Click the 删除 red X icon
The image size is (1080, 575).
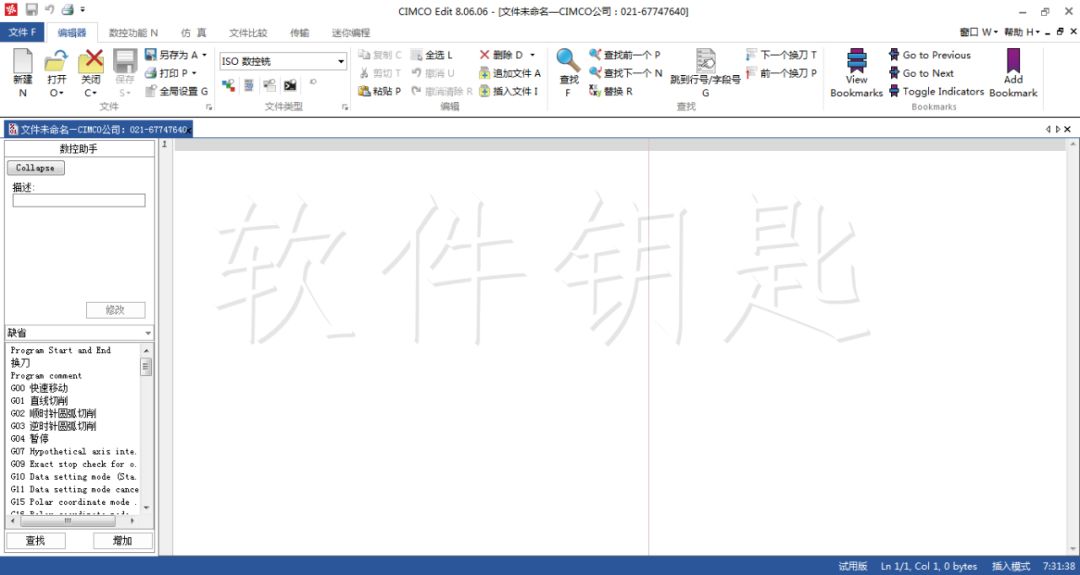pos(484,55)
